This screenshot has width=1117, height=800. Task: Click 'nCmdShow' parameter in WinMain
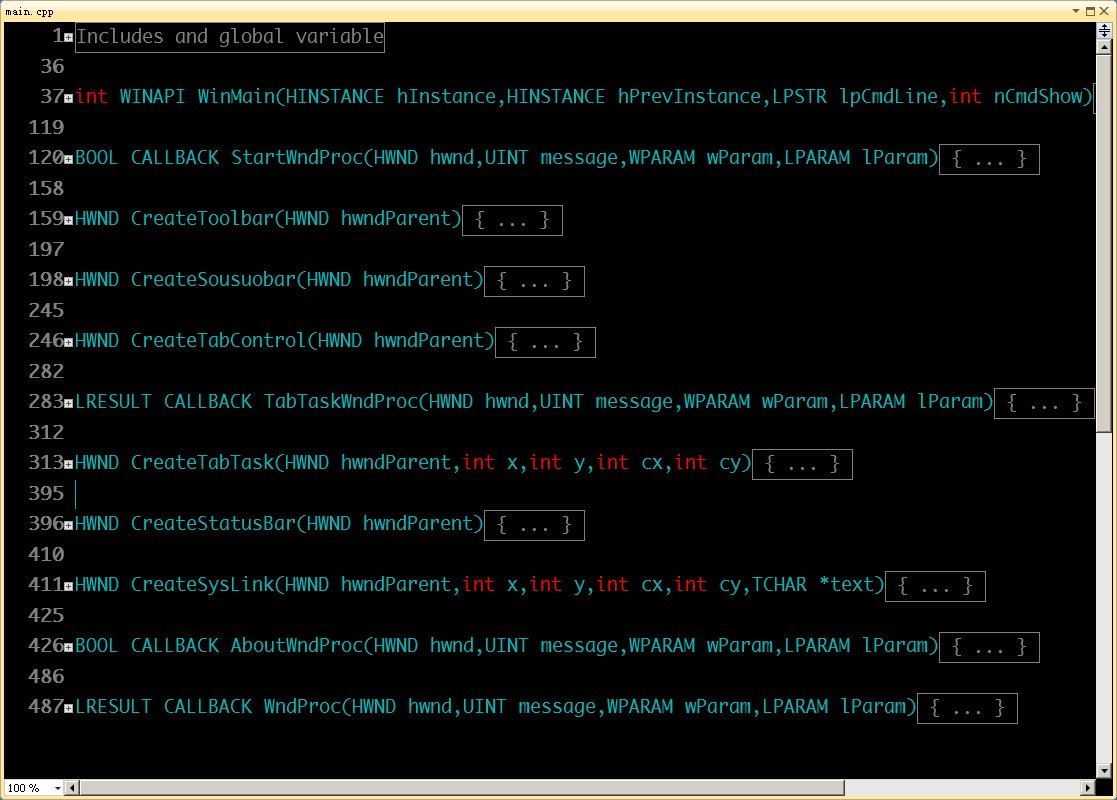1038,97
